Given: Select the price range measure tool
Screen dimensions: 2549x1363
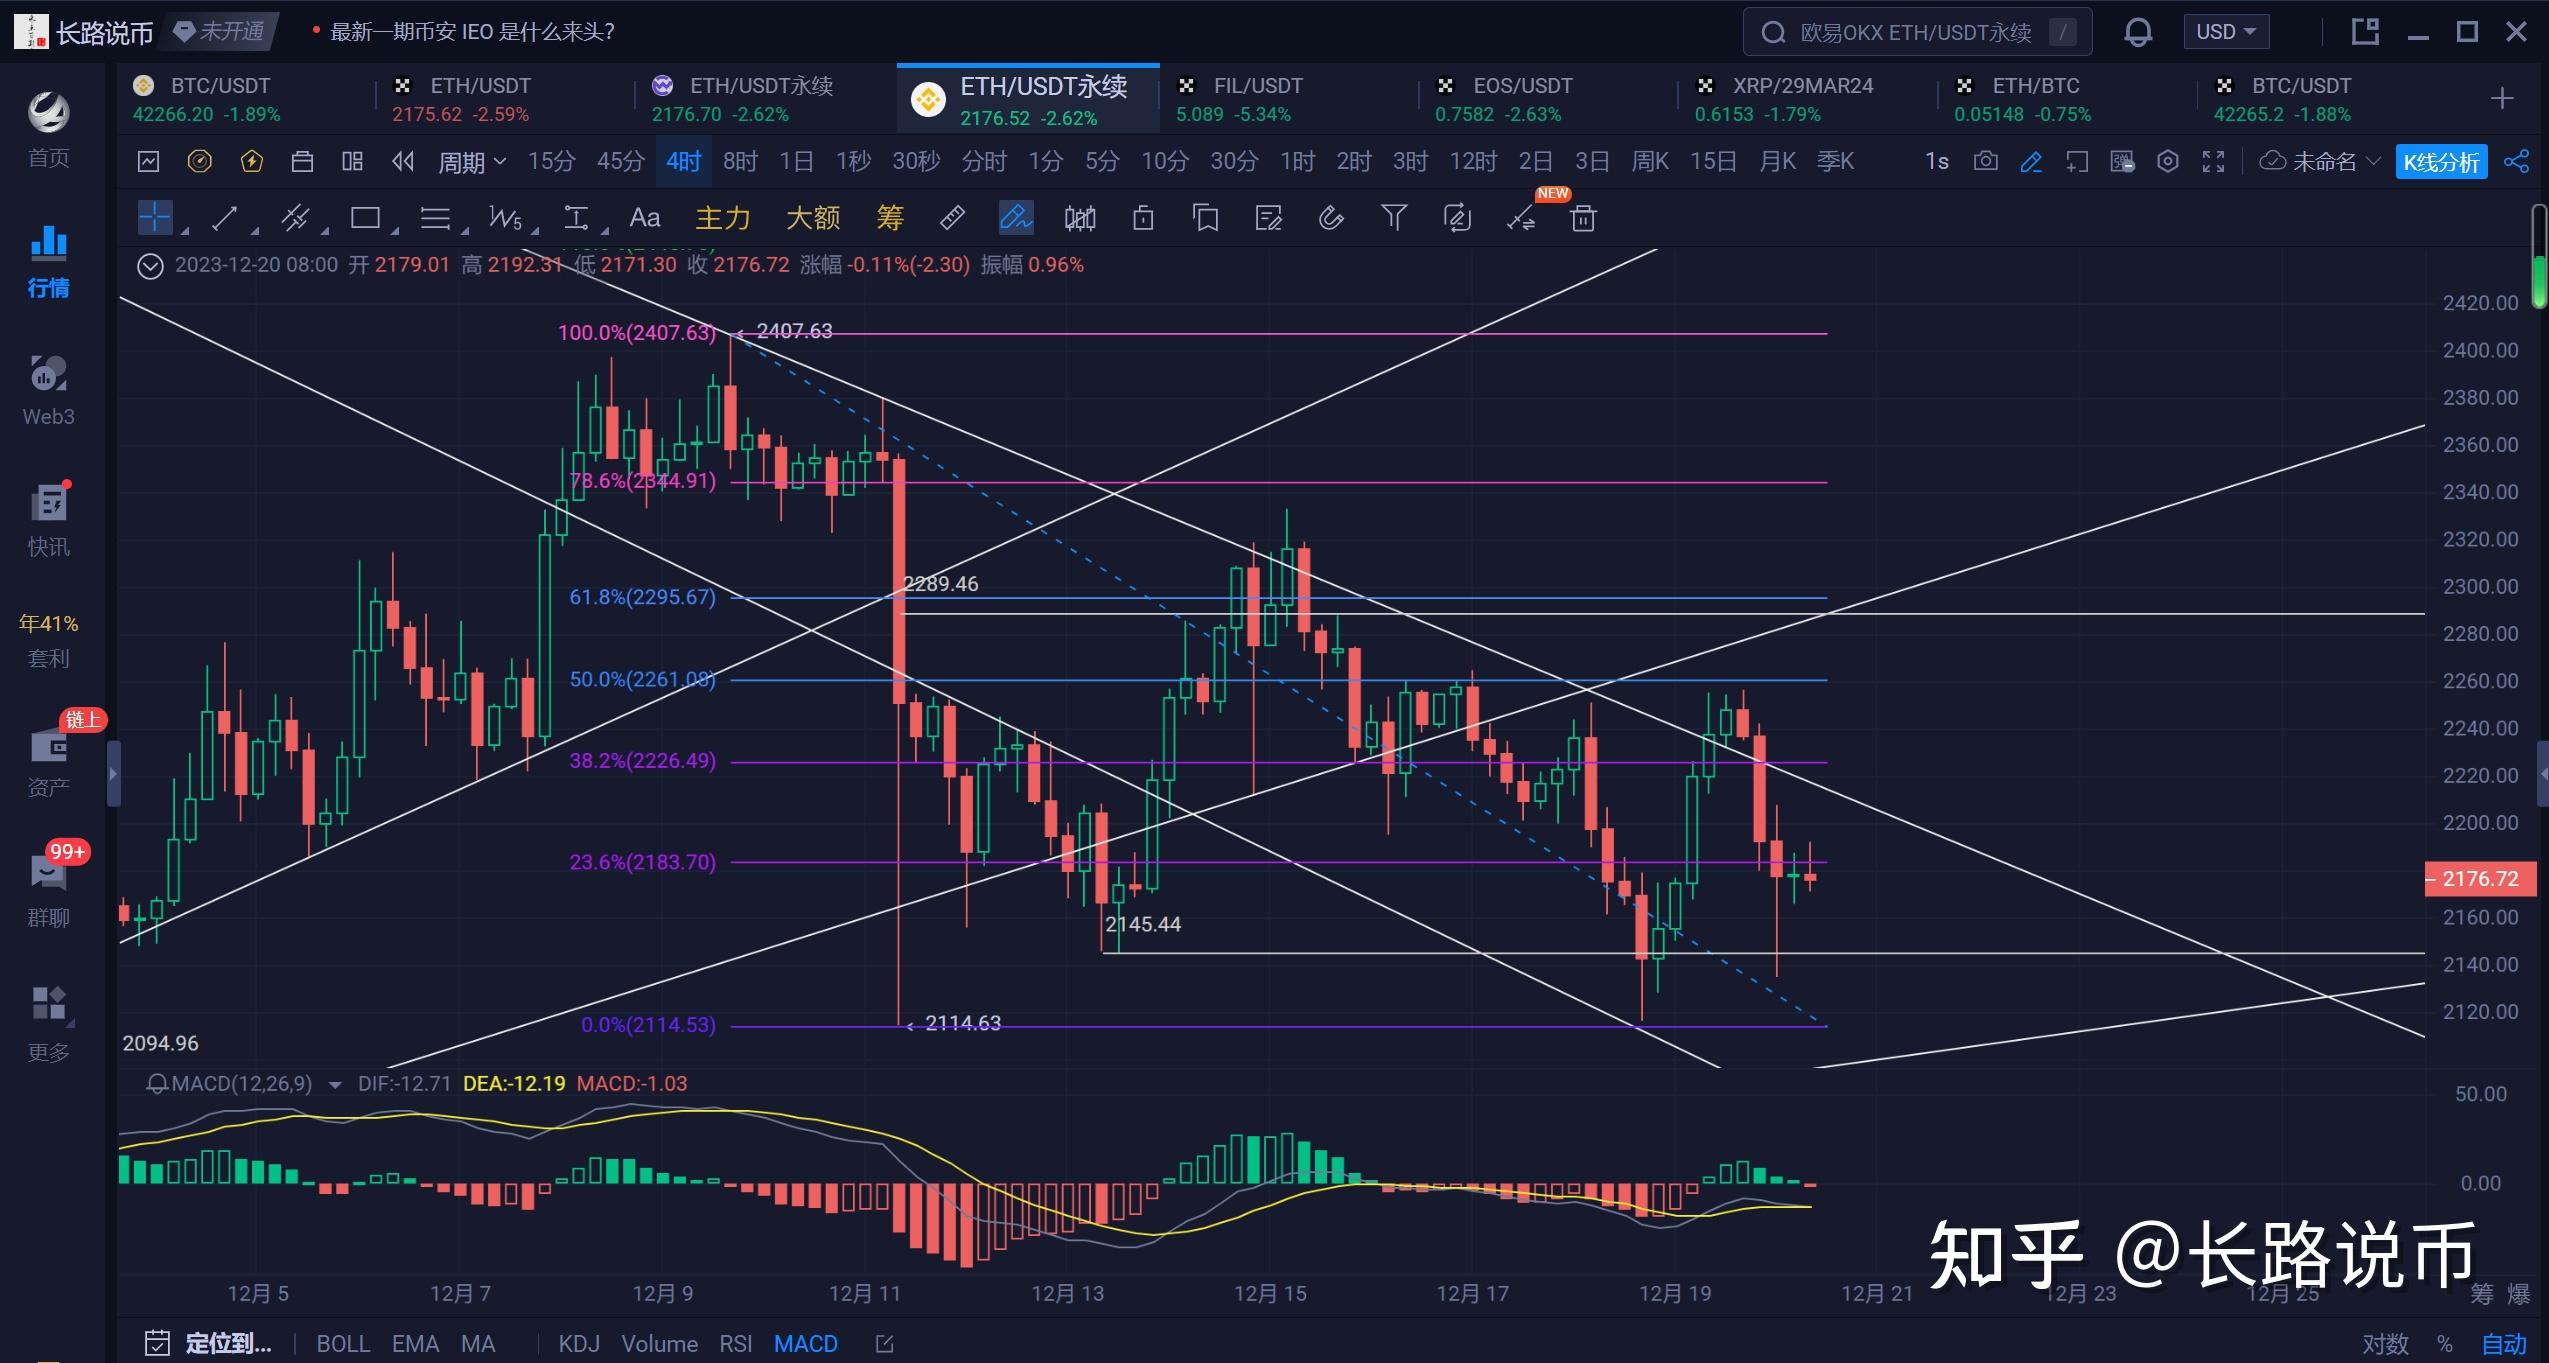Looking at the screenshot, I should pyautogui.click(x=576, y=217).
